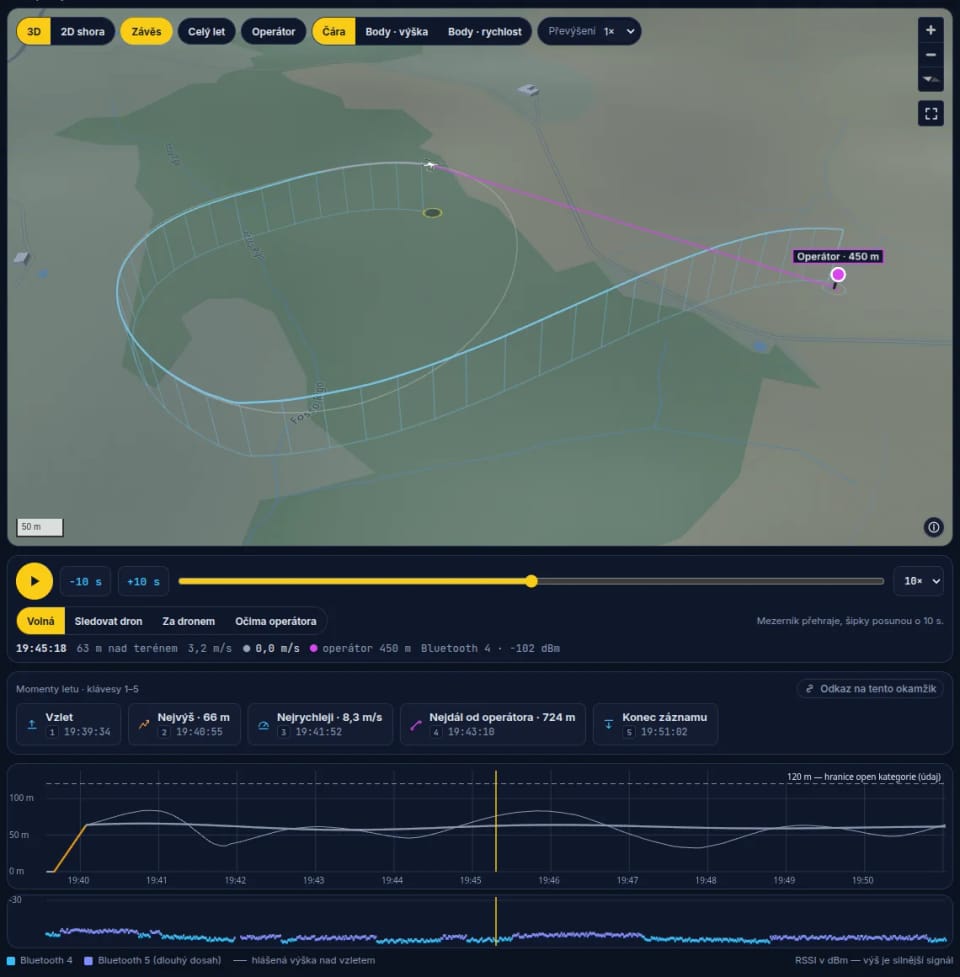Jump to Nejrychleji · 8,3 m/s moment
The height and width of the screenshot is (977, 960).
tap(320, 724)
